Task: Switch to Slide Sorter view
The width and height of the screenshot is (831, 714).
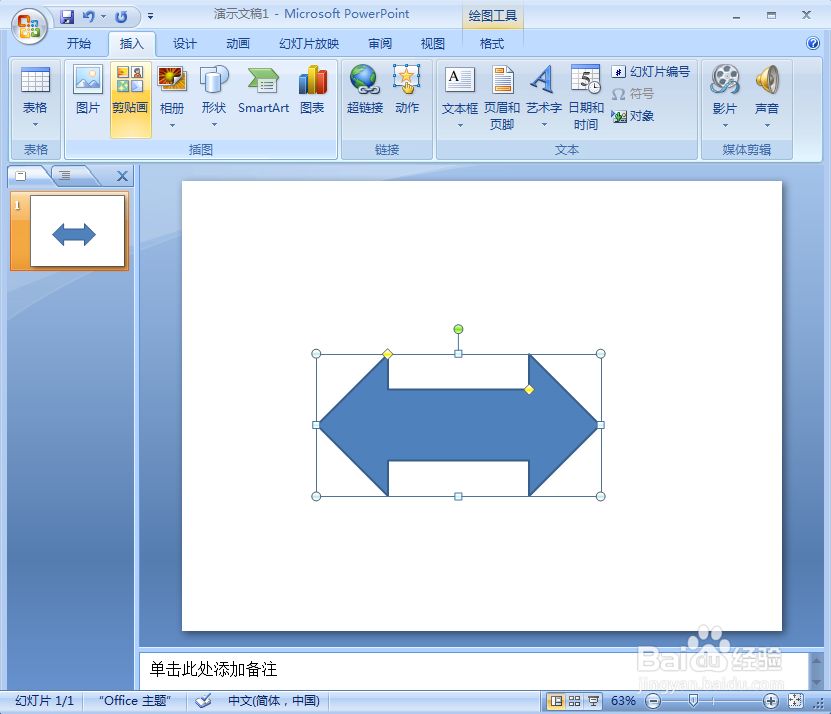Action: tap(574, 701)
